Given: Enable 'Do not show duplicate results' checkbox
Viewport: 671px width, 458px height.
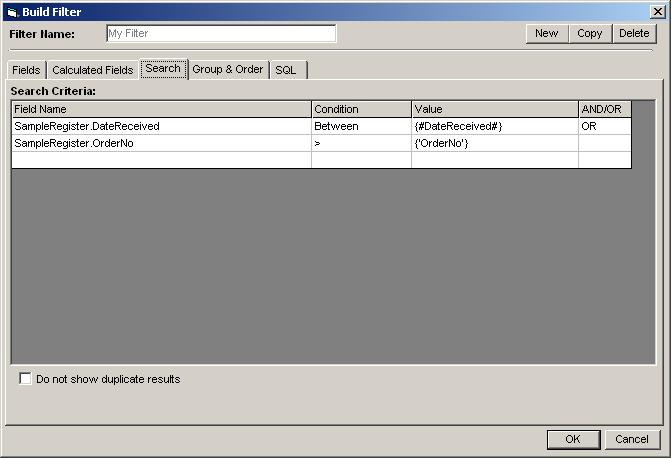Looking at the screenshot, I should [x=25, y=379].
